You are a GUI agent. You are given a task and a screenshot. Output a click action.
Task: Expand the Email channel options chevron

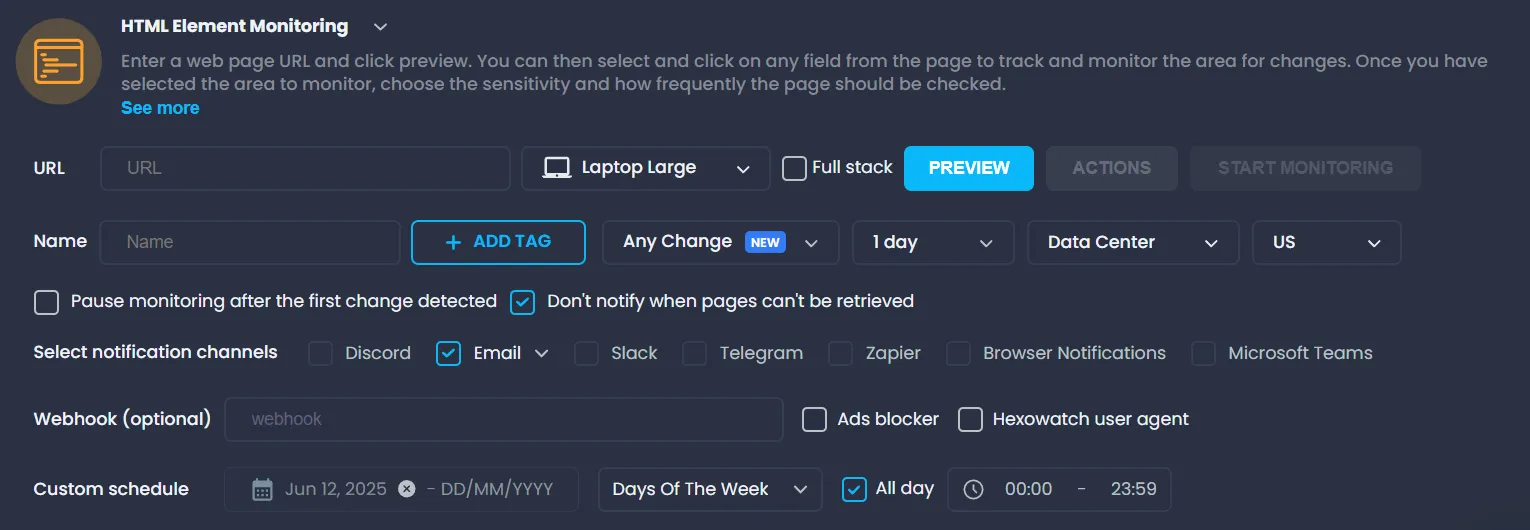click(542, 353)
